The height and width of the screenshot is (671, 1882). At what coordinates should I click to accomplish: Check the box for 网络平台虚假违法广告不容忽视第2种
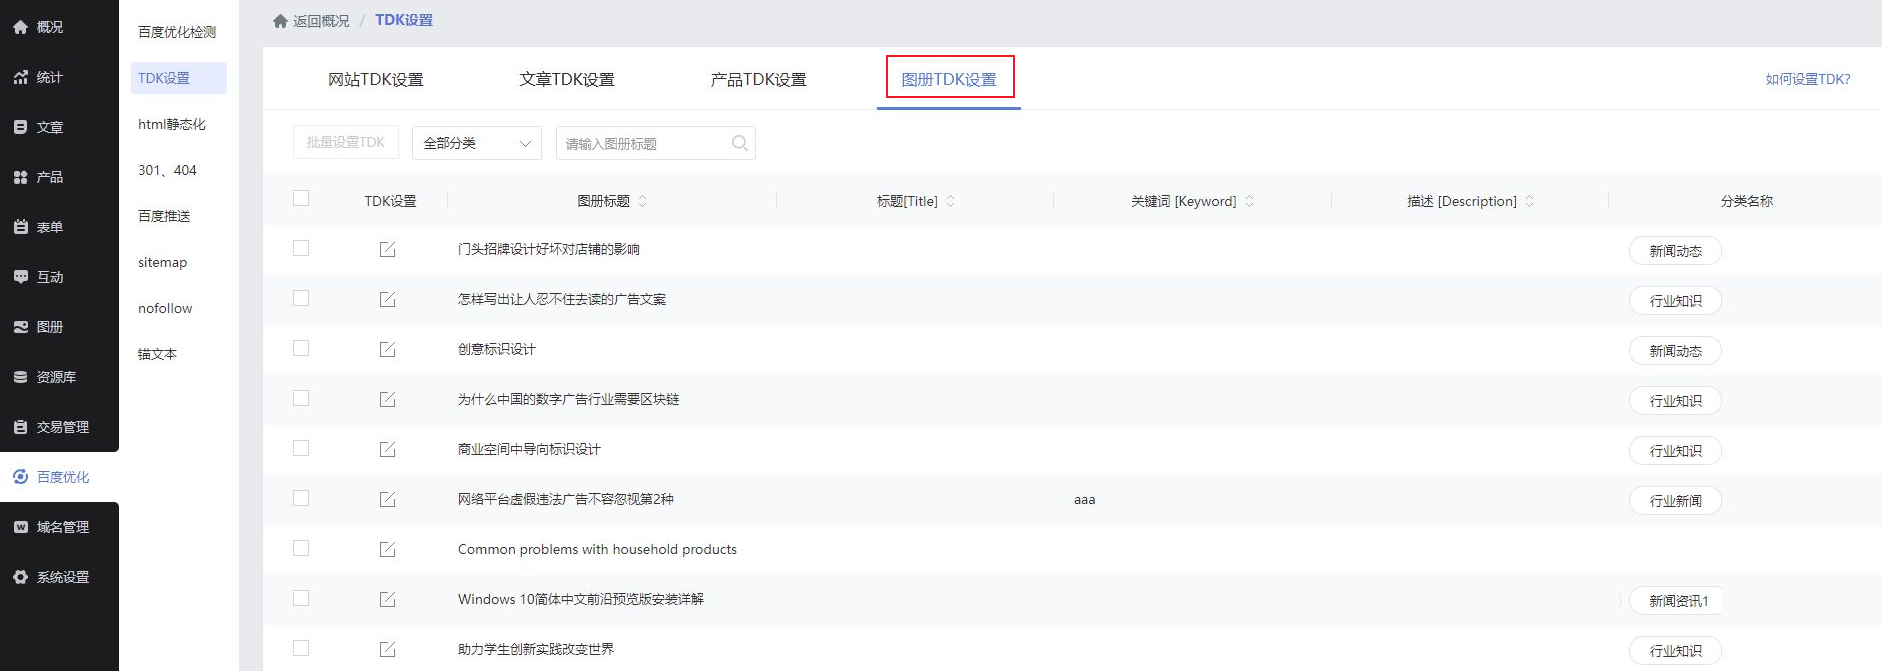point(301,498)
